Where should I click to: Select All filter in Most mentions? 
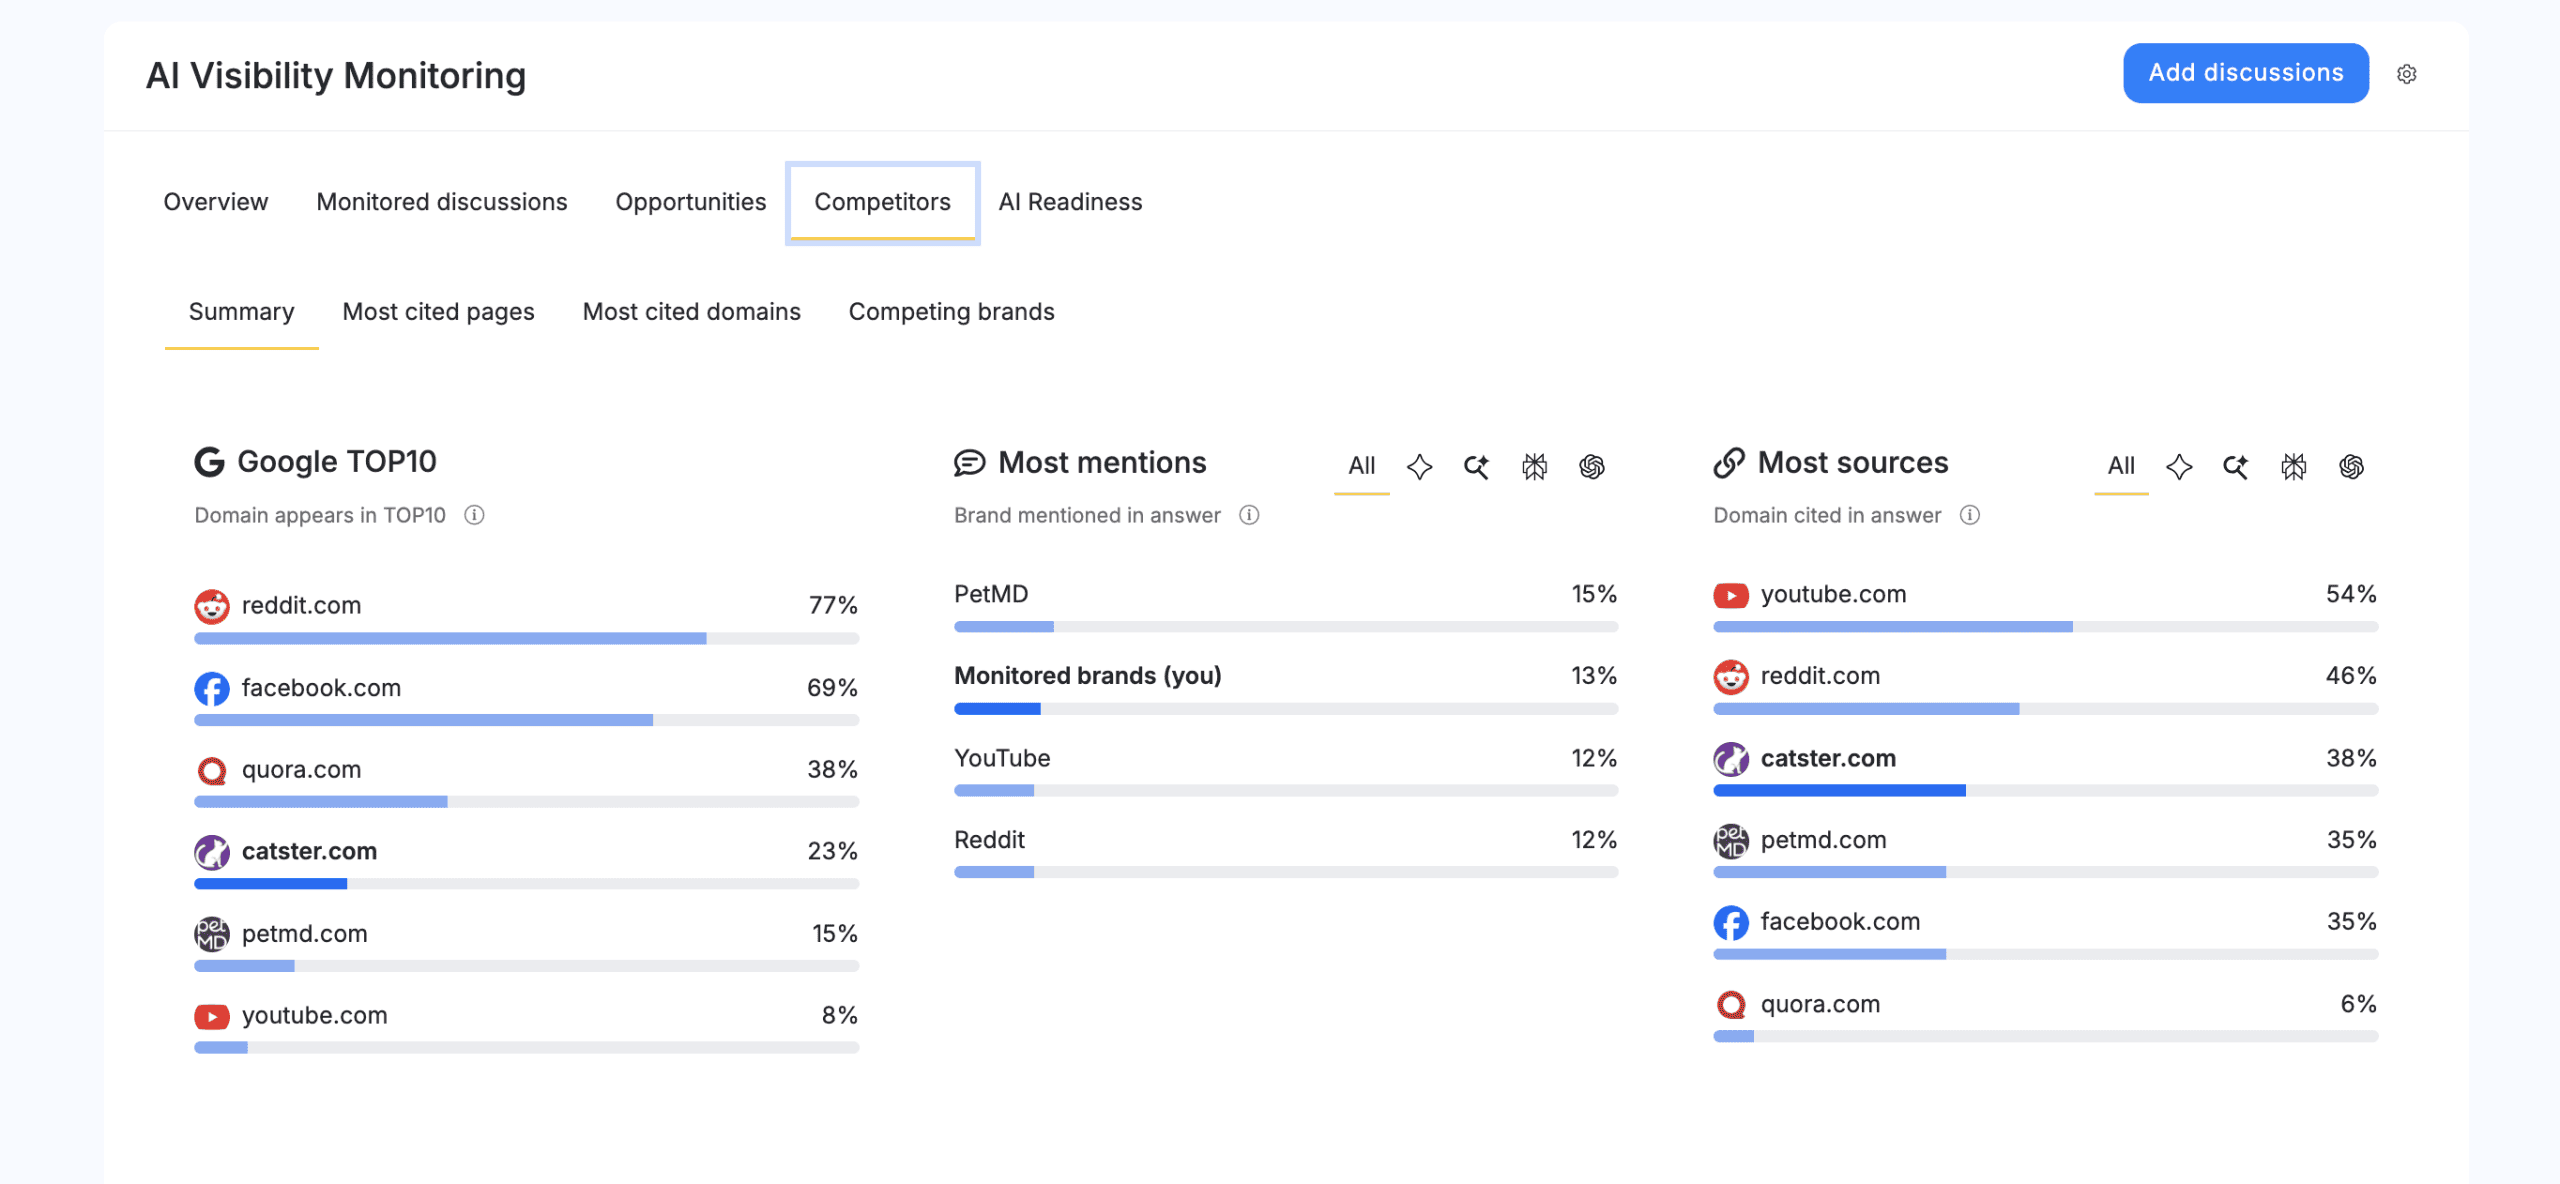tap(1362, 466)
